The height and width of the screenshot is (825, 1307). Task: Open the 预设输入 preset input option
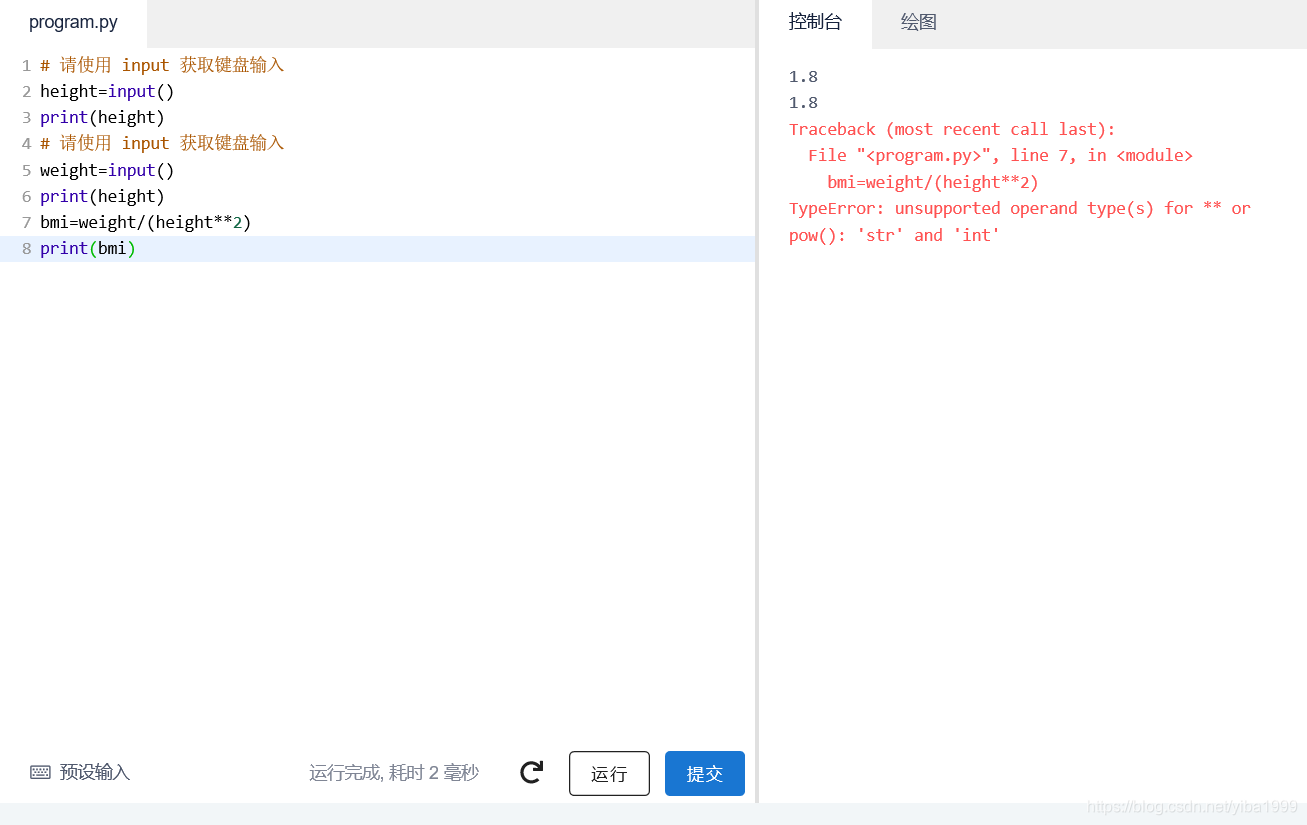[x=80, y=772]
